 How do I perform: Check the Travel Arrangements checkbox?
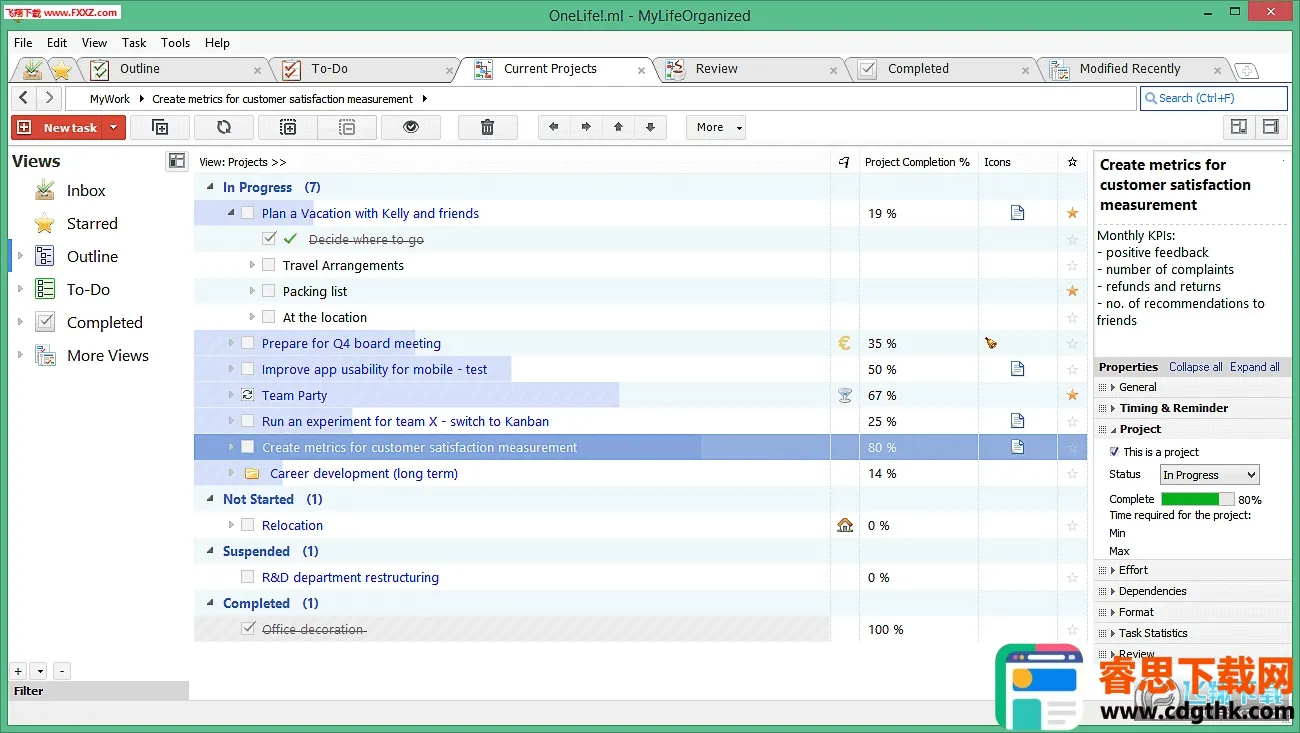click(268, 265)
